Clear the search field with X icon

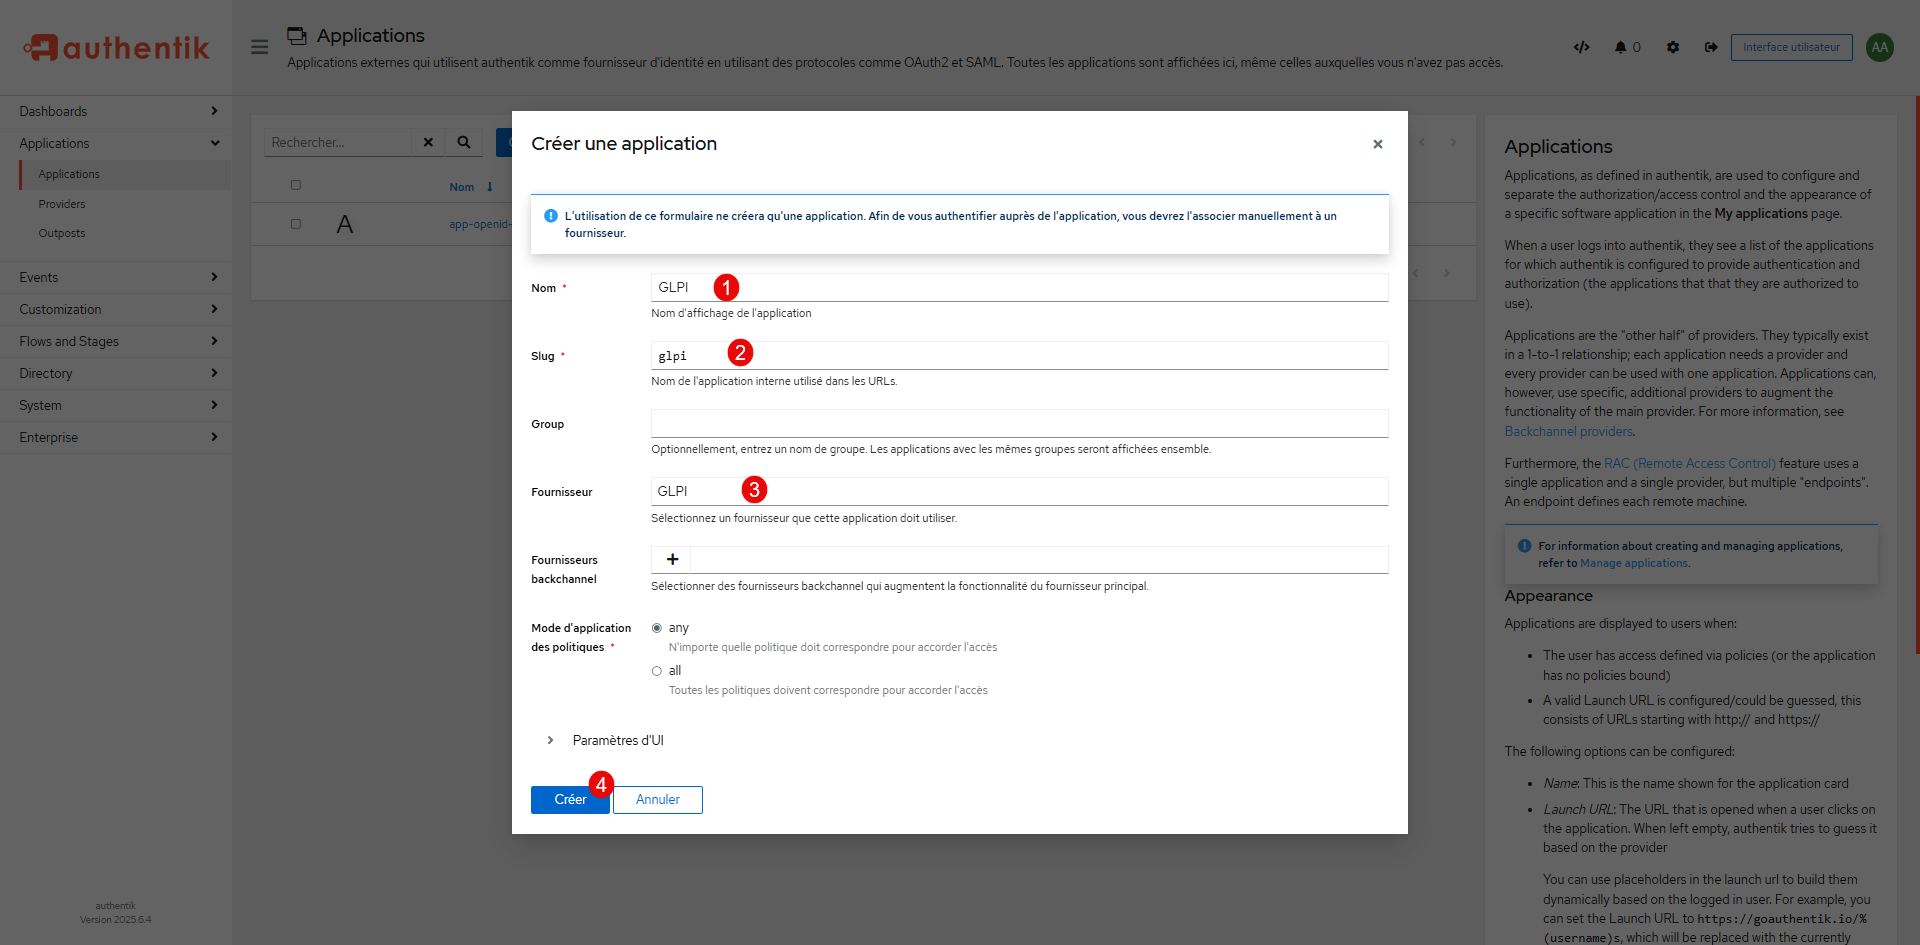point(428,142)
